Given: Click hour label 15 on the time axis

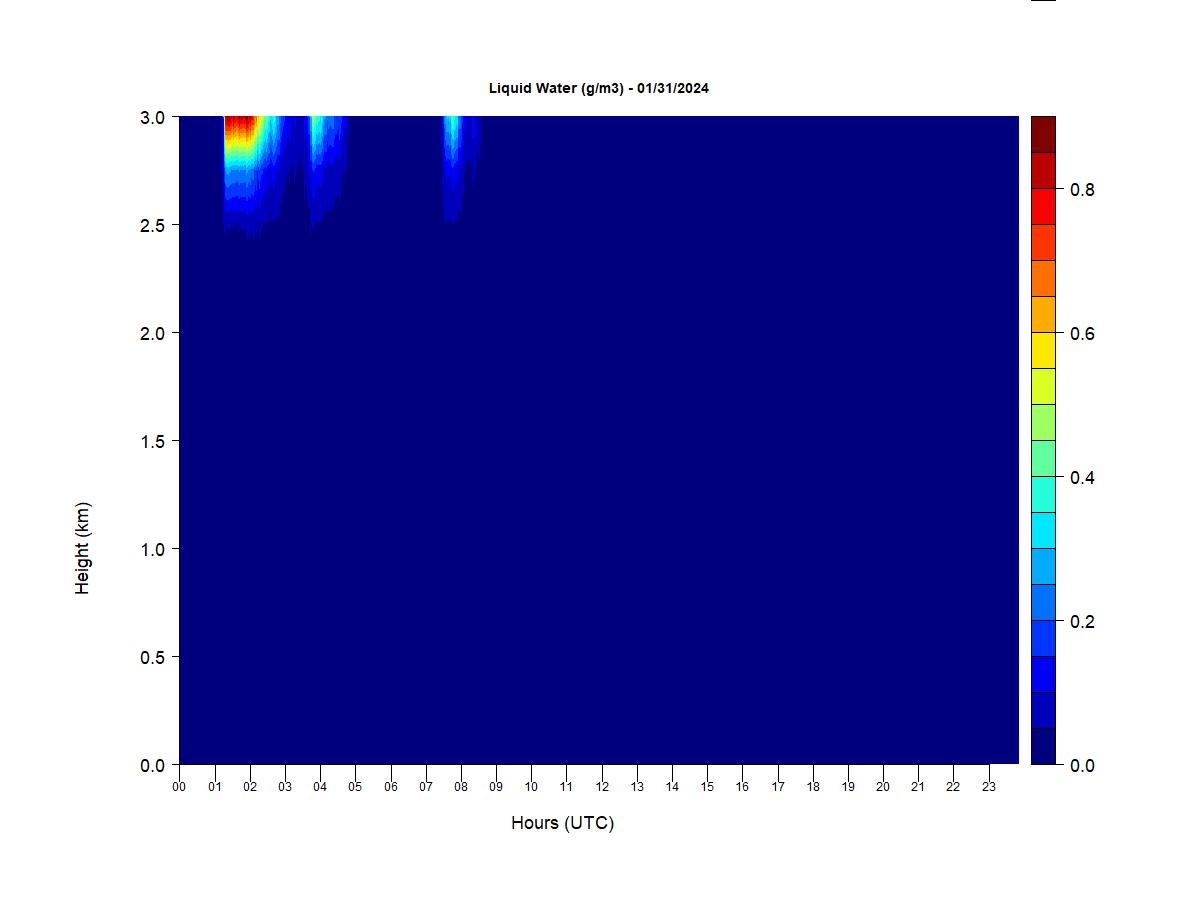Looking at the screenshot, I should tap(707, 787).
